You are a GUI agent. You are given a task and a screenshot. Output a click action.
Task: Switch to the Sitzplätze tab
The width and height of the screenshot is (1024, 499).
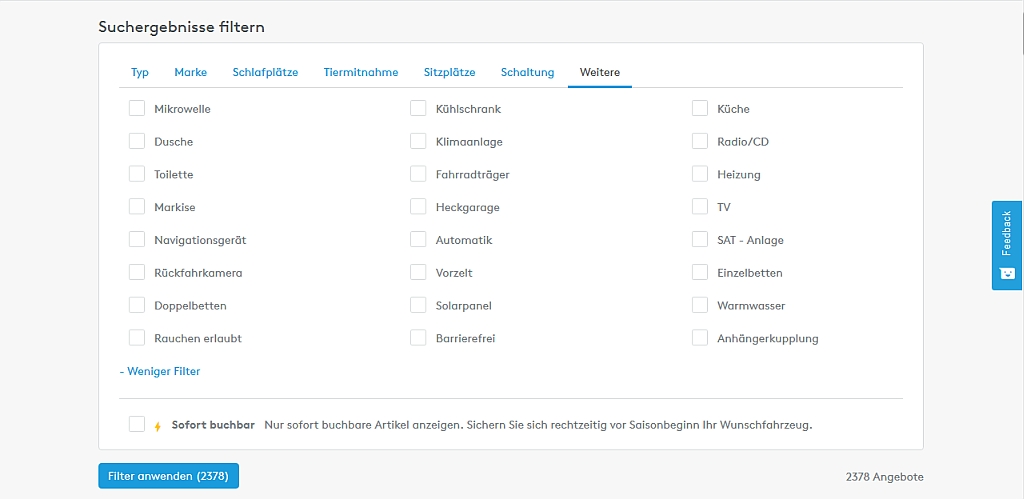449,72
